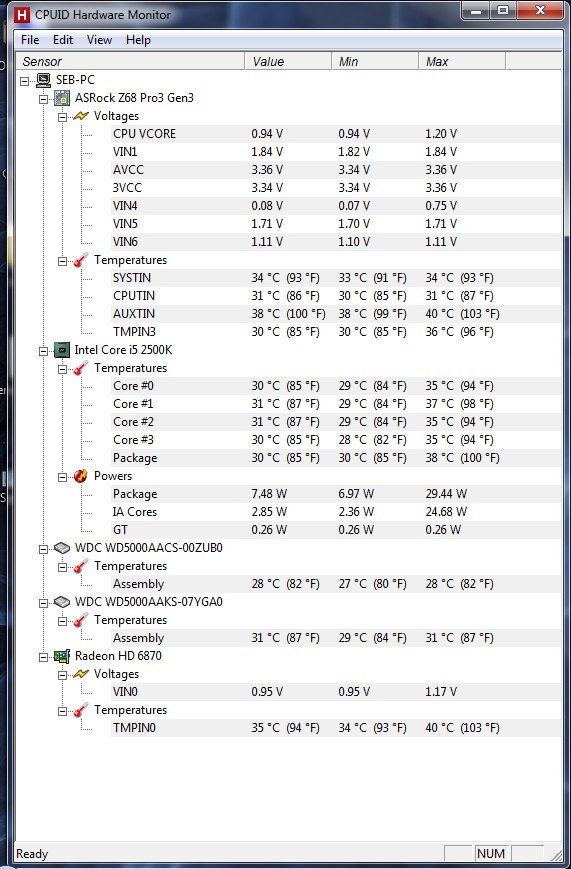Click the Value column header

coord(288,62)
